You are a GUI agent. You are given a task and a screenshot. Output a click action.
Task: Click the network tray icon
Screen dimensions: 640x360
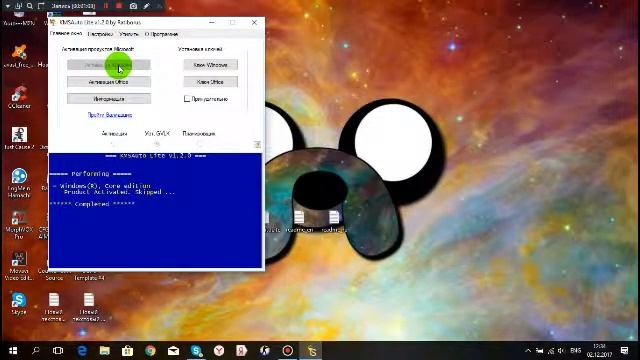click(x=551, y=351)
